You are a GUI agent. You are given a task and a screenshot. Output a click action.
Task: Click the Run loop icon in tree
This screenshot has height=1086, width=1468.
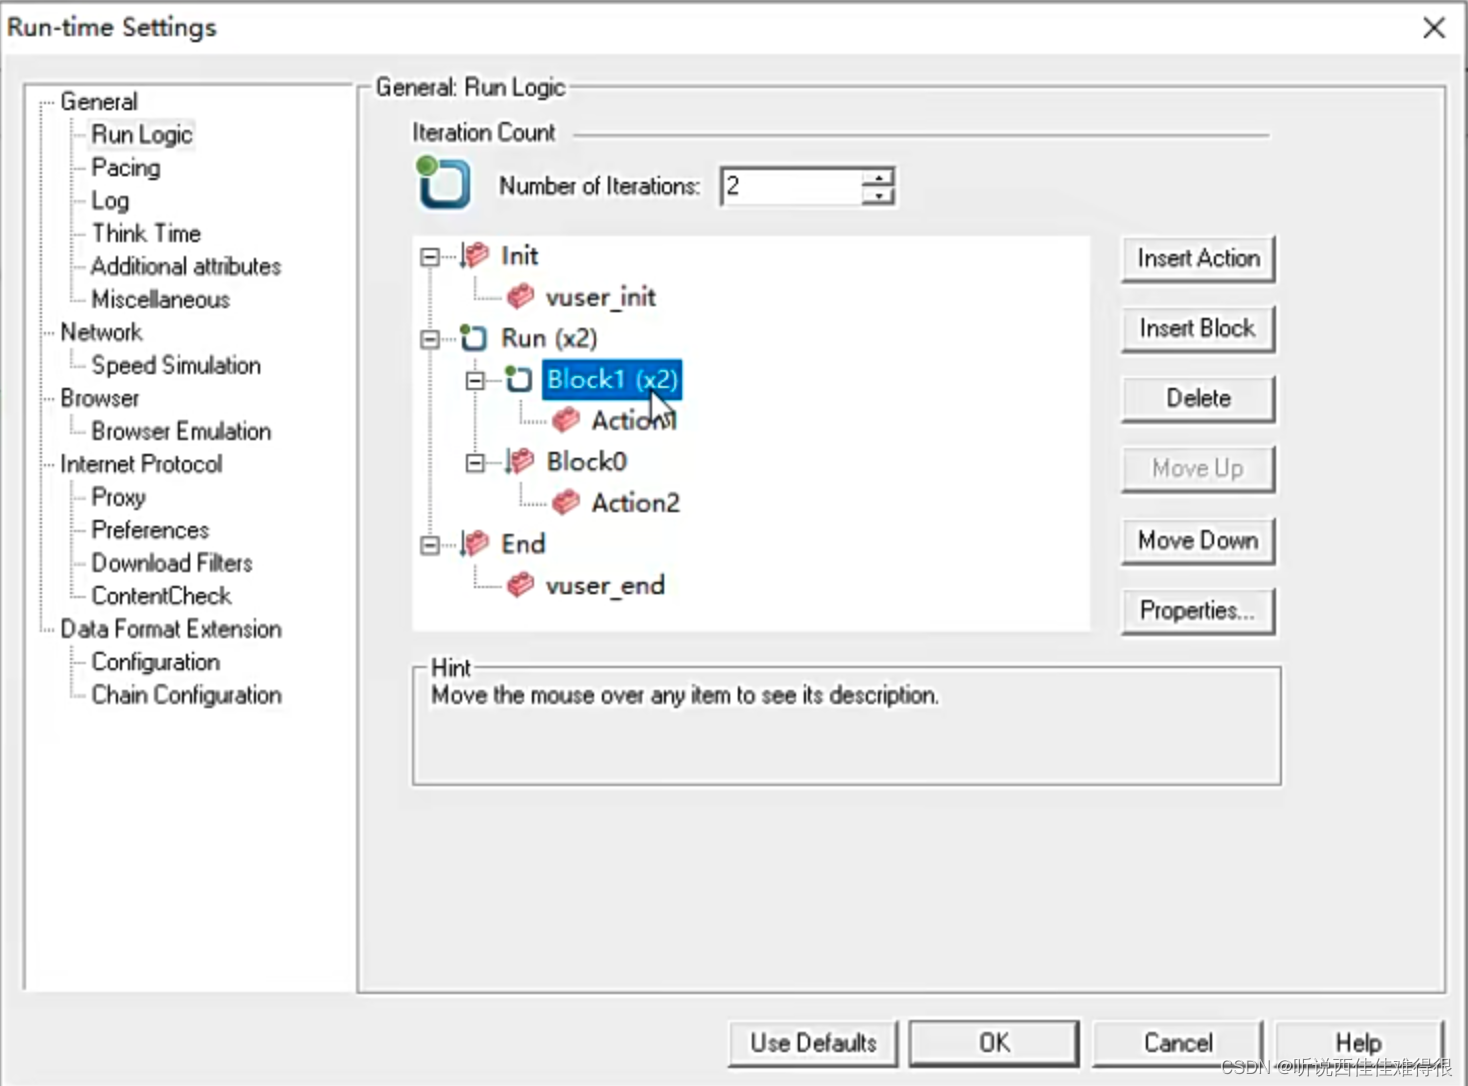tap(474, 338)
